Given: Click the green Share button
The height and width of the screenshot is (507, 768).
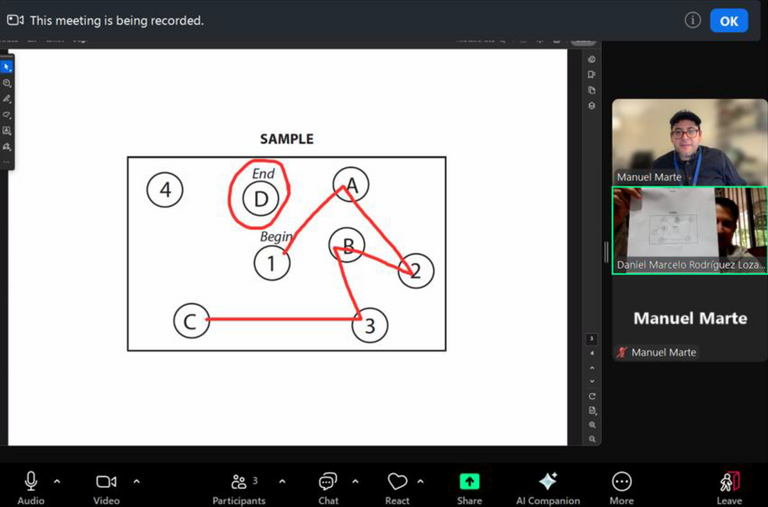Looking at the screenshot, I should [x=469, y=488].
